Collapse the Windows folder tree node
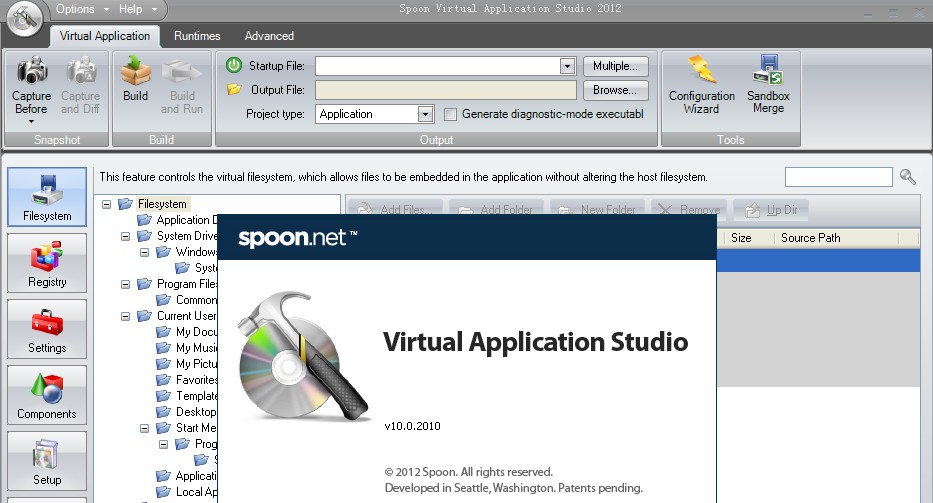The image size is (933, 503). tap(145, 252)
